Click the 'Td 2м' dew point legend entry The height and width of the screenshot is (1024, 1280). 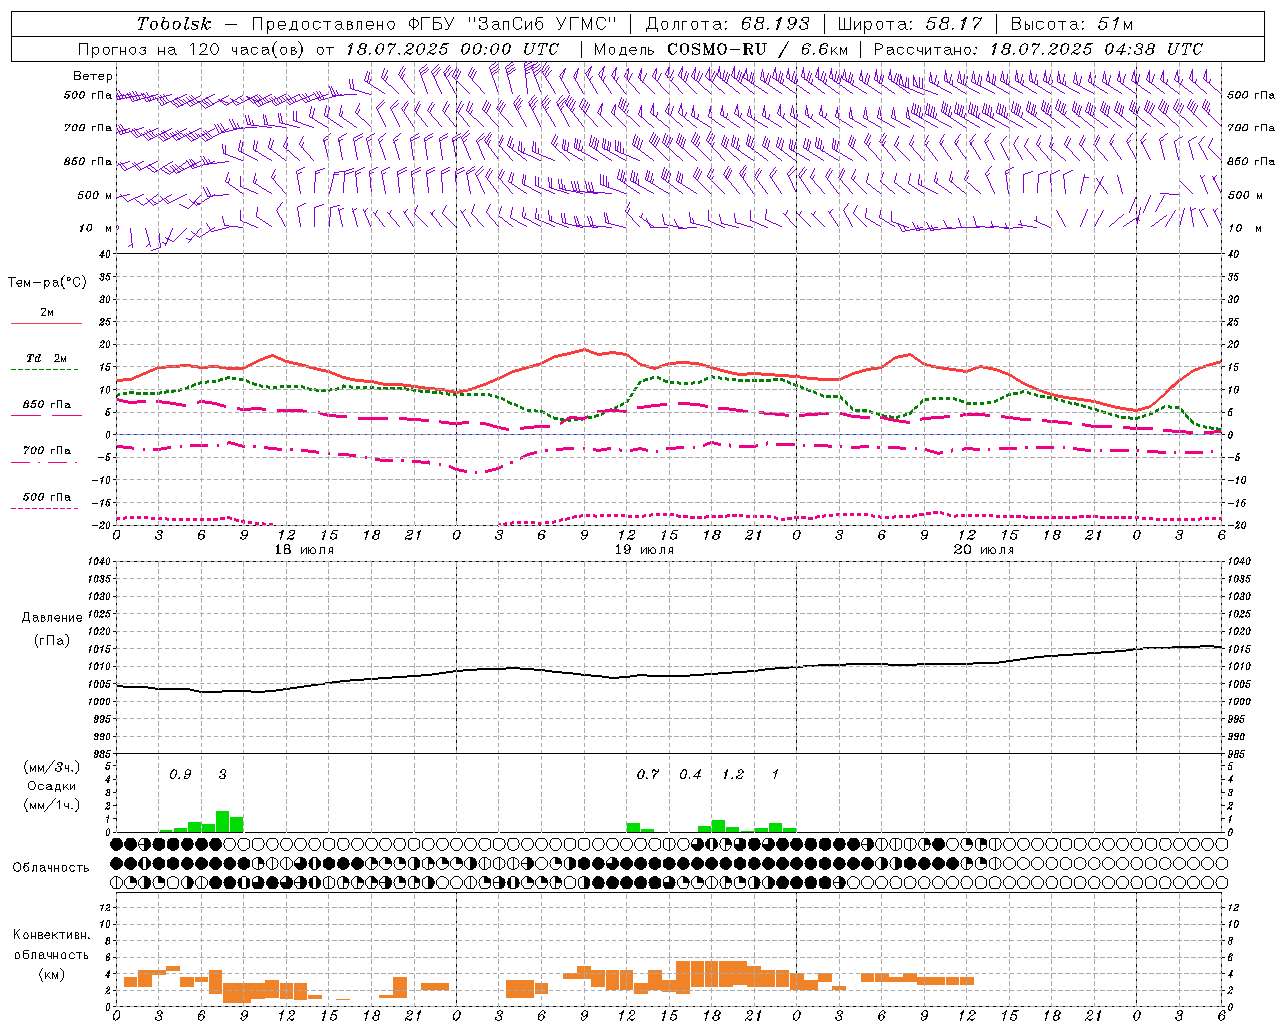tap(47, 358)
